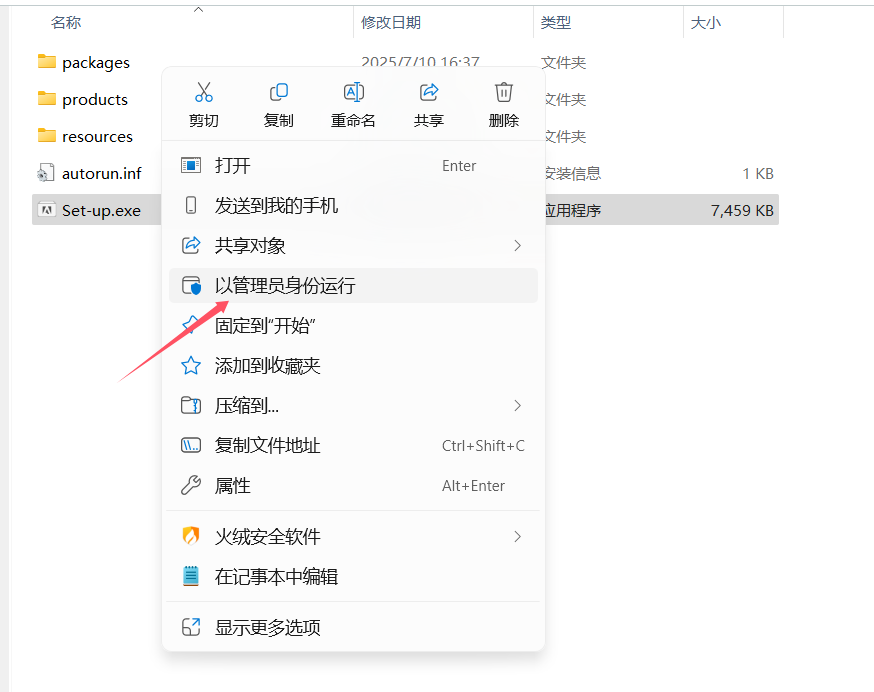Click the 重命名 (Rename) icon
Viewport: 874px width, 692px height.
point(353,91)
